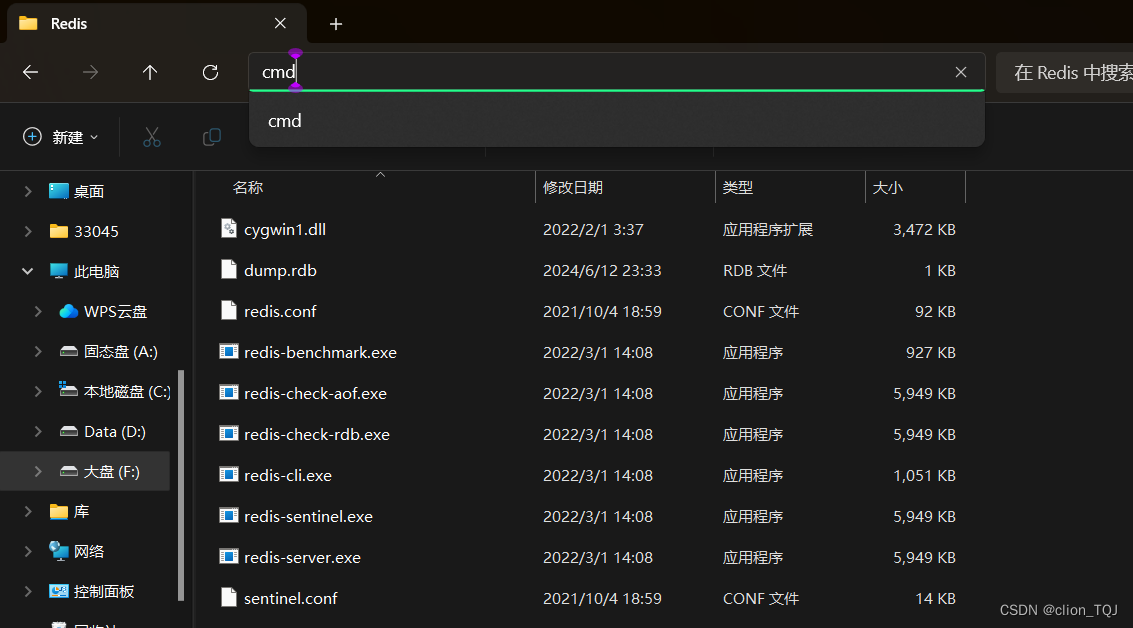
Task: Click the redis-cli.exe file name
Action: [x=288, y=476]
